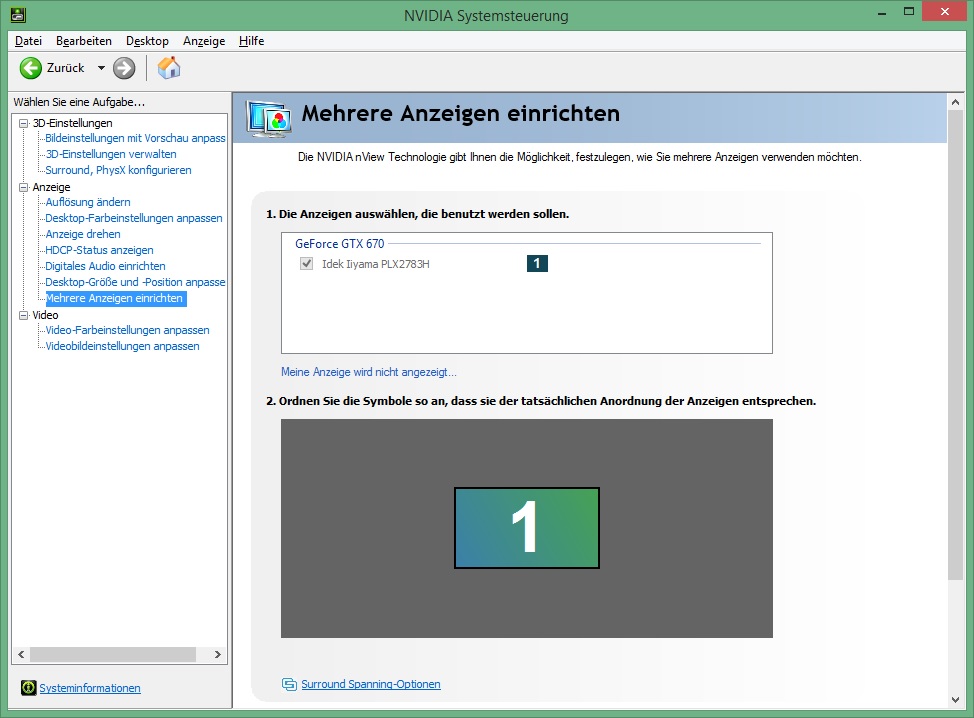Select the display 1 symbol in the arrangement area
Screen dimensions: 974x718
[x=527, y=528]
